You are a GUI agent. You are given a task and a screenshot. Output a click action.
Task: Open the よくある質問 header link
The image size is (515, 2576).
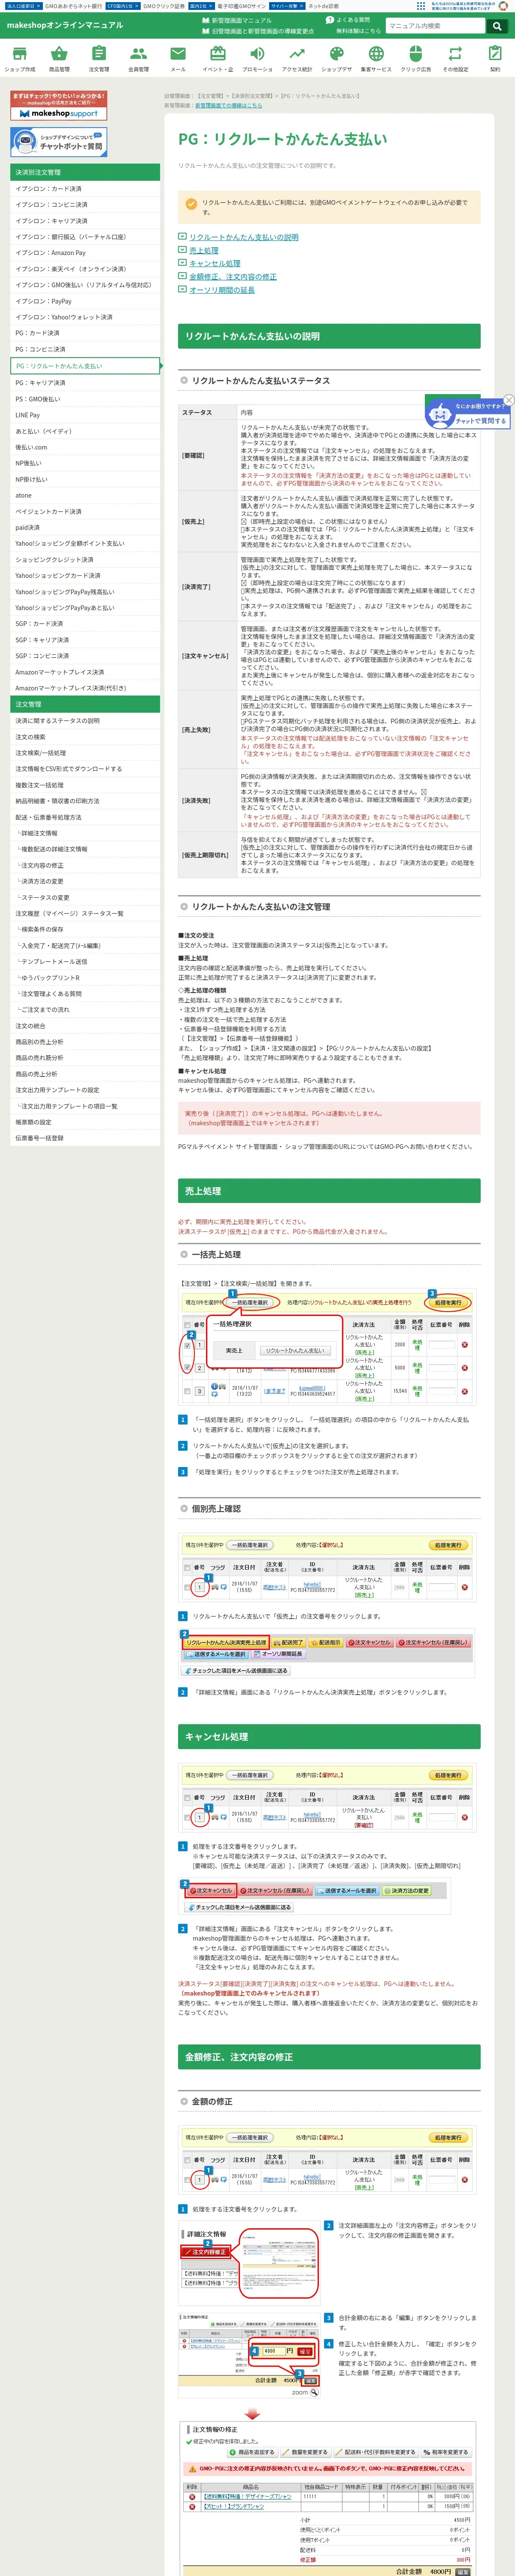pos(349,20)
